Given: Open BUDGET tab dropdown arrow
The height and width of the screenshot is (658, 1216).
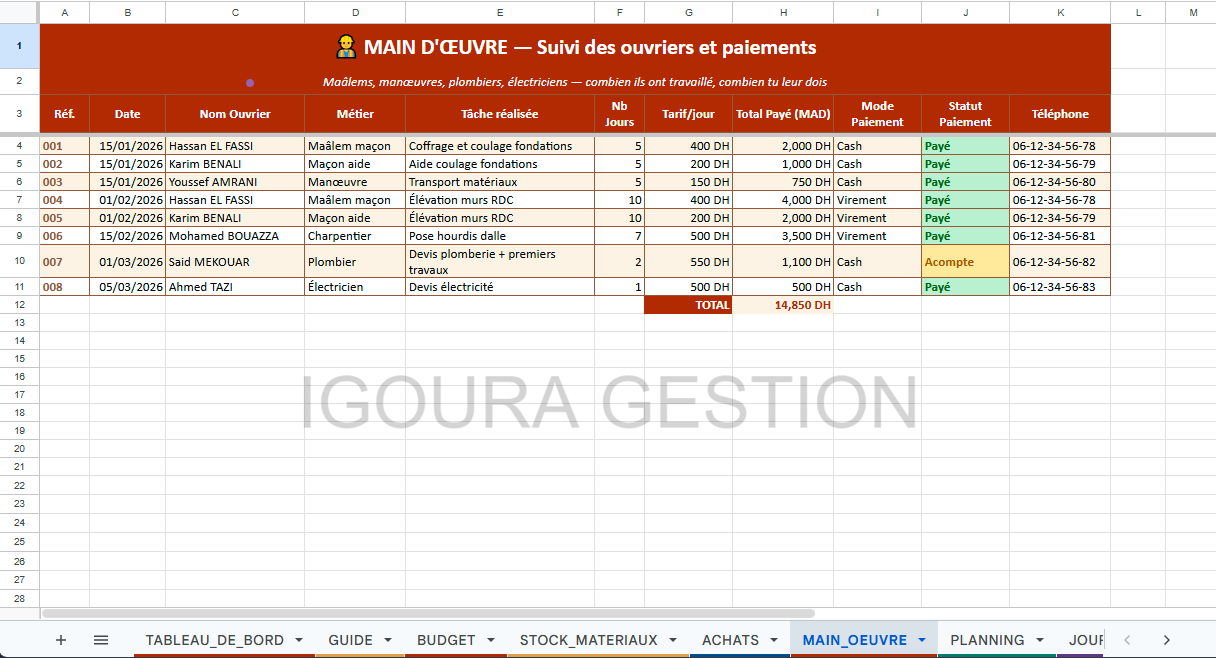Looking at the screenshot, I should pyautogui.click(x=490, y=640).
